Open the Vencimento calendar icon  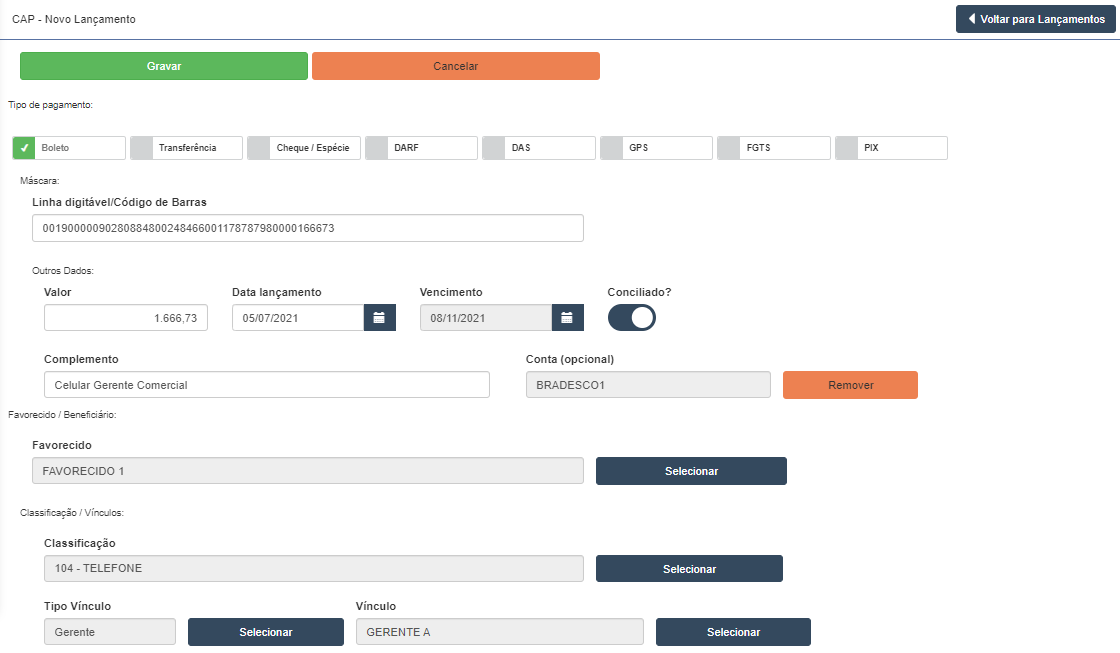click(567, 318)
